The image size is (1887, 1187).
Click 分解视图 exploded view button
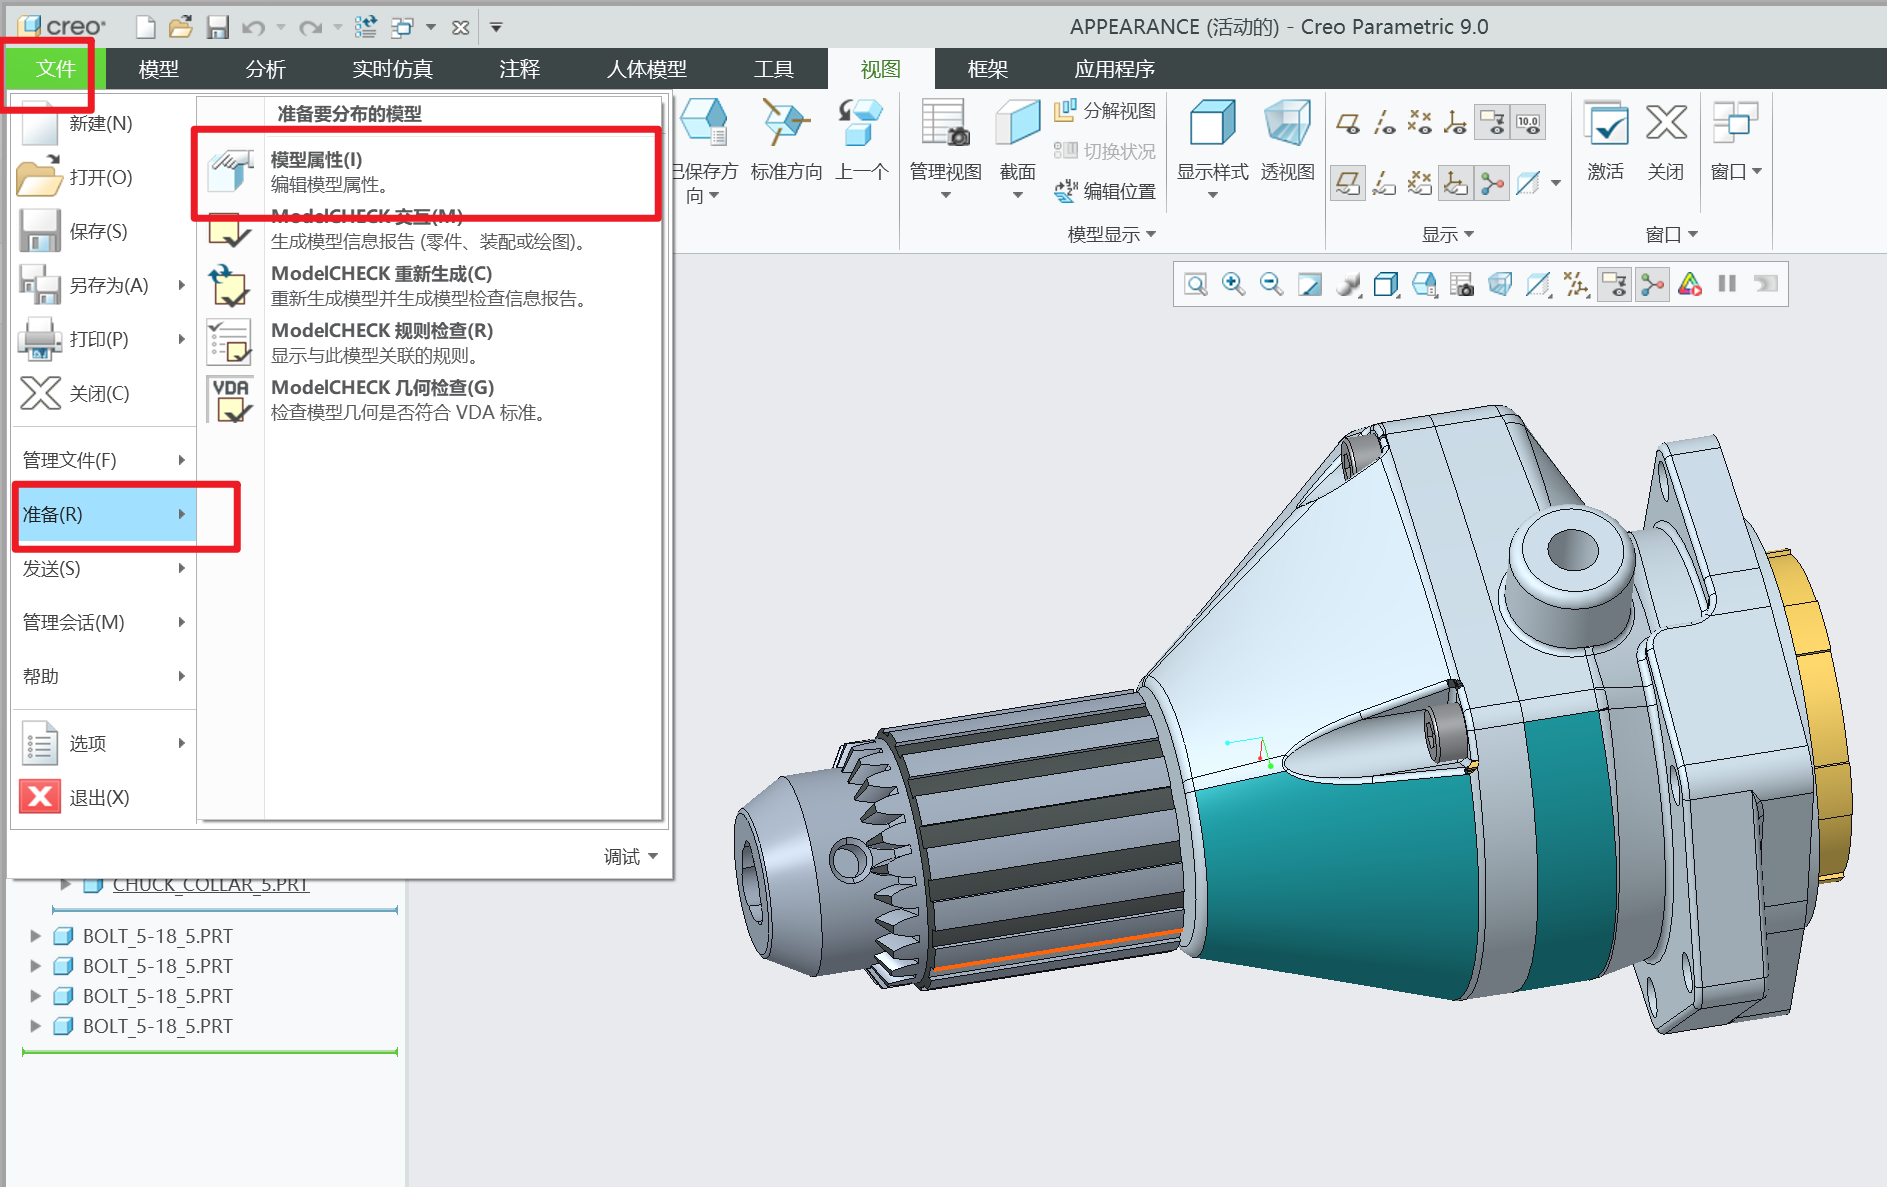[1105, 111]
